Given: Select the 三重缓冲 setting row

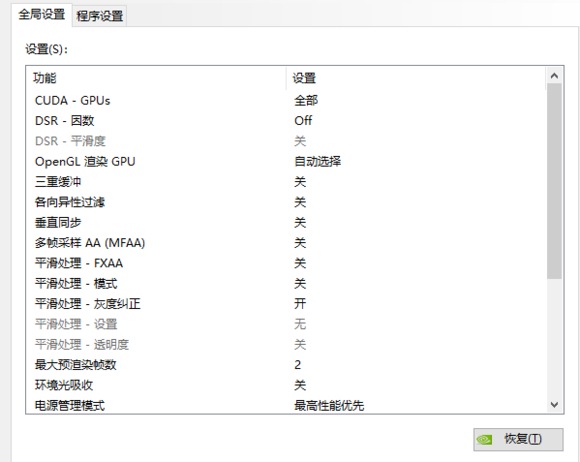Looking at the screenshot, I should point(286,182).
